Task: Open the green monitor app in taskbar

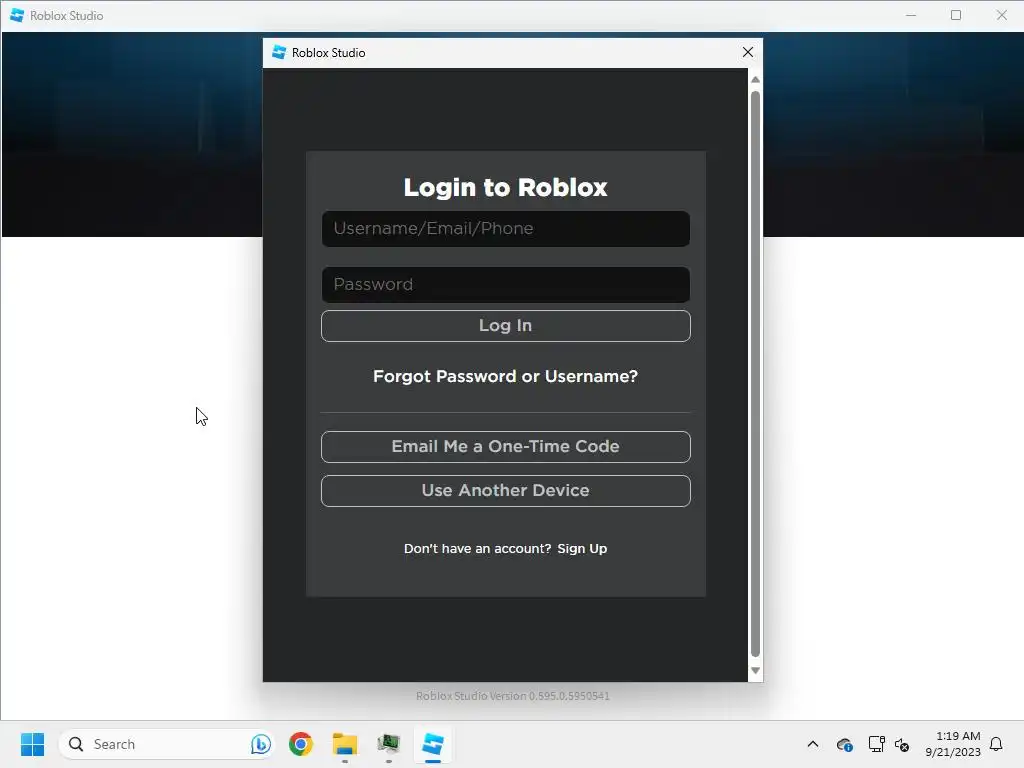Action: 389,744
